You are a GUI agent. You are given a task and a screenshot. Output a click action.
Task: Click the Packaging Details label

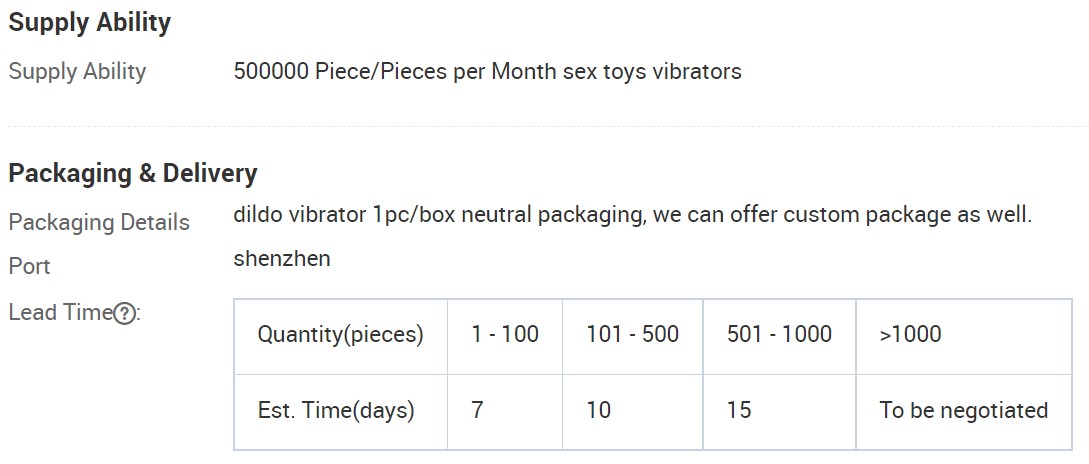pos(99,223)
